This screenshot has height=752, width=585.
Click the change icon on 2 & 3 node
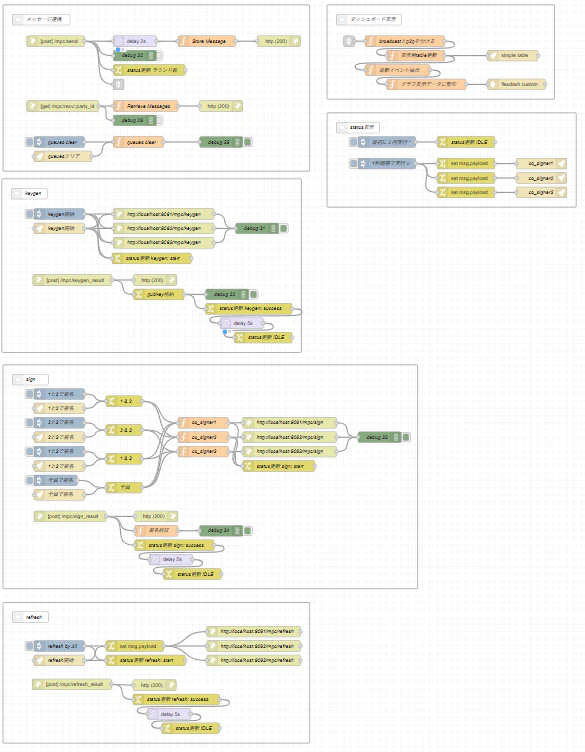(x=111, y=430)
